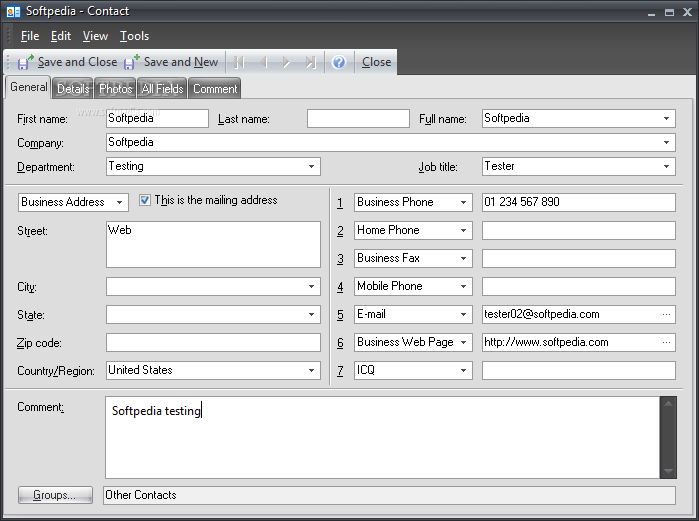Click the empty Last name field
The image size is (699, 521).
pos(358,119)
